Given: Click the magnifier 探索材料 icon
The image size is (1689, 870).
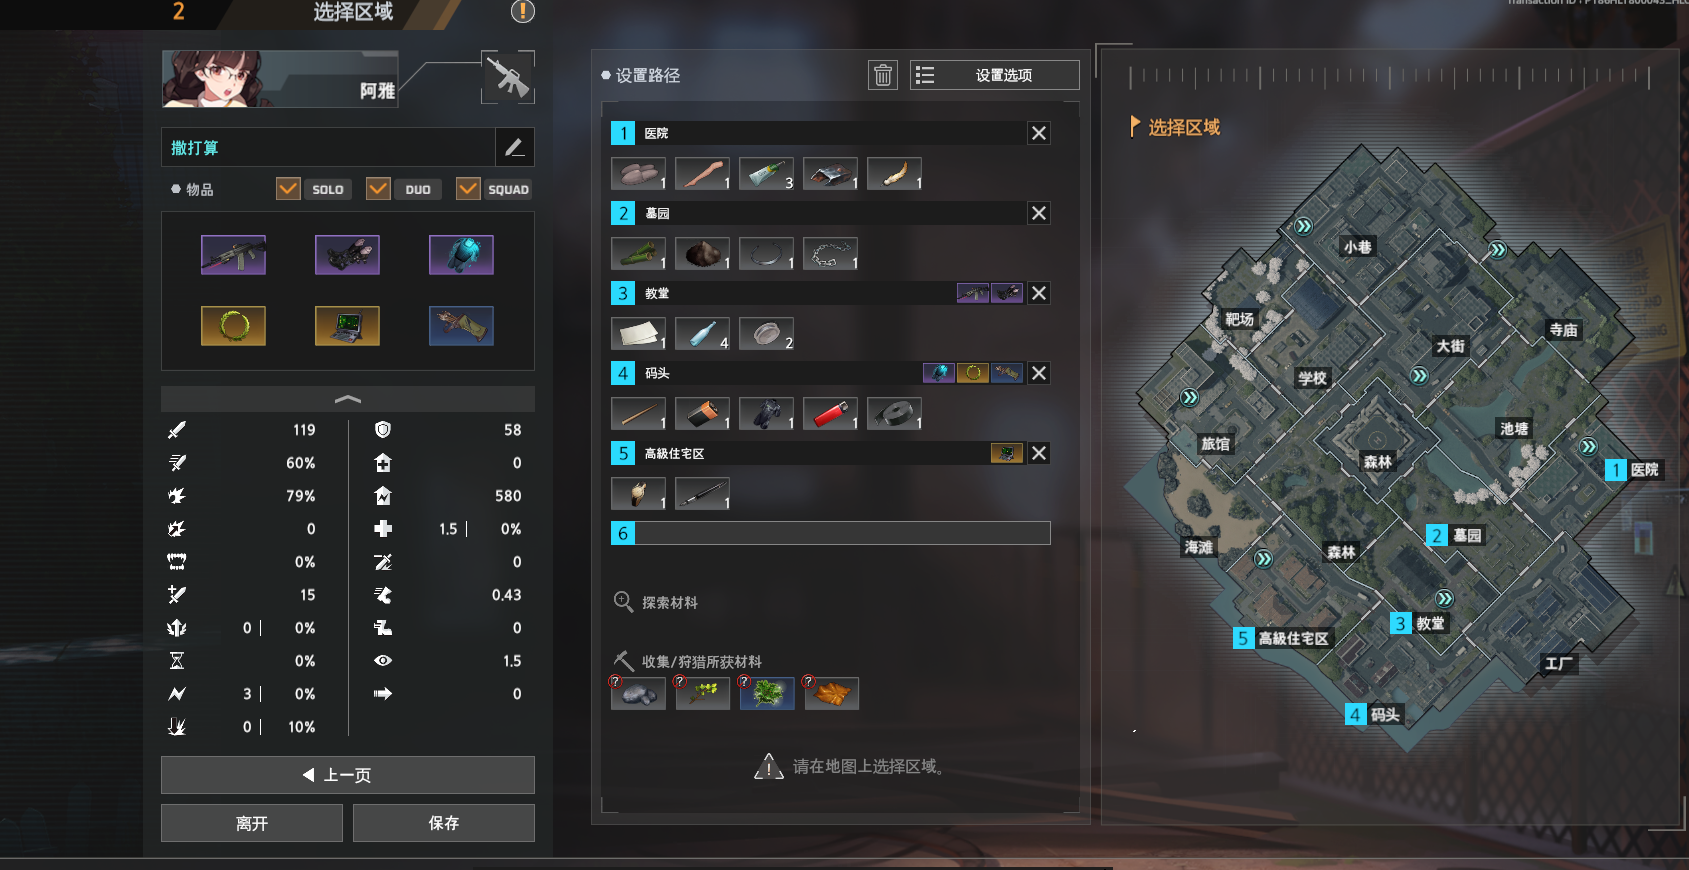Looking at the screenshot, I should pos(623,601).
